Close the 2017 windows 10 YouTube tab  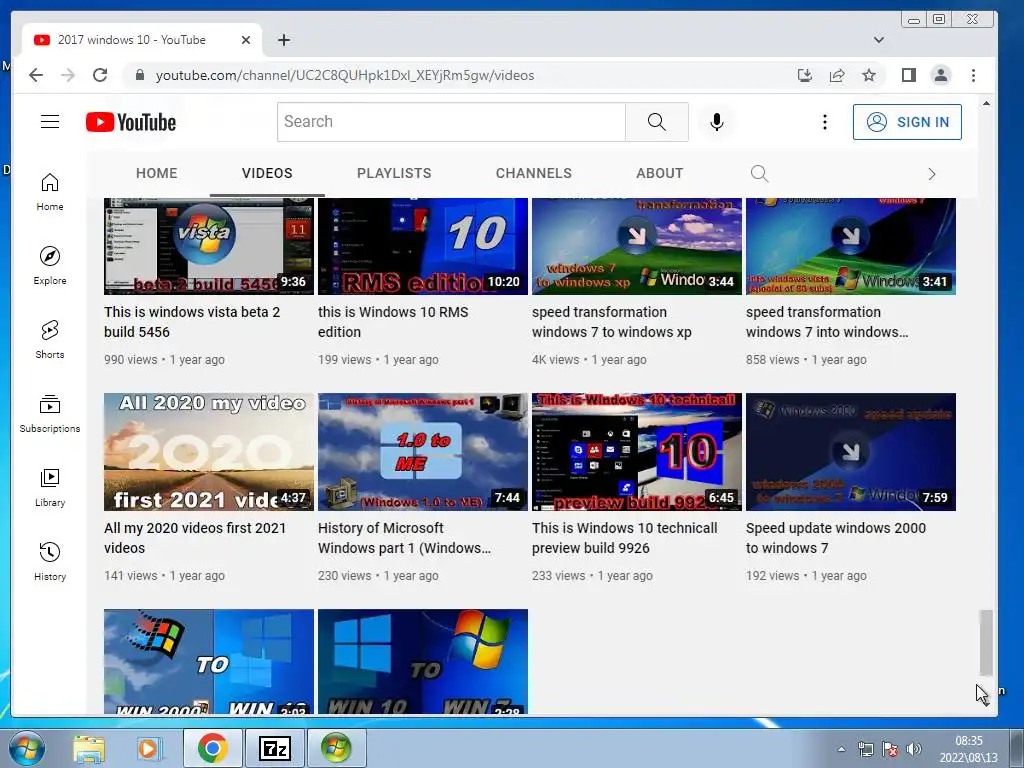[x=246, y=40]
